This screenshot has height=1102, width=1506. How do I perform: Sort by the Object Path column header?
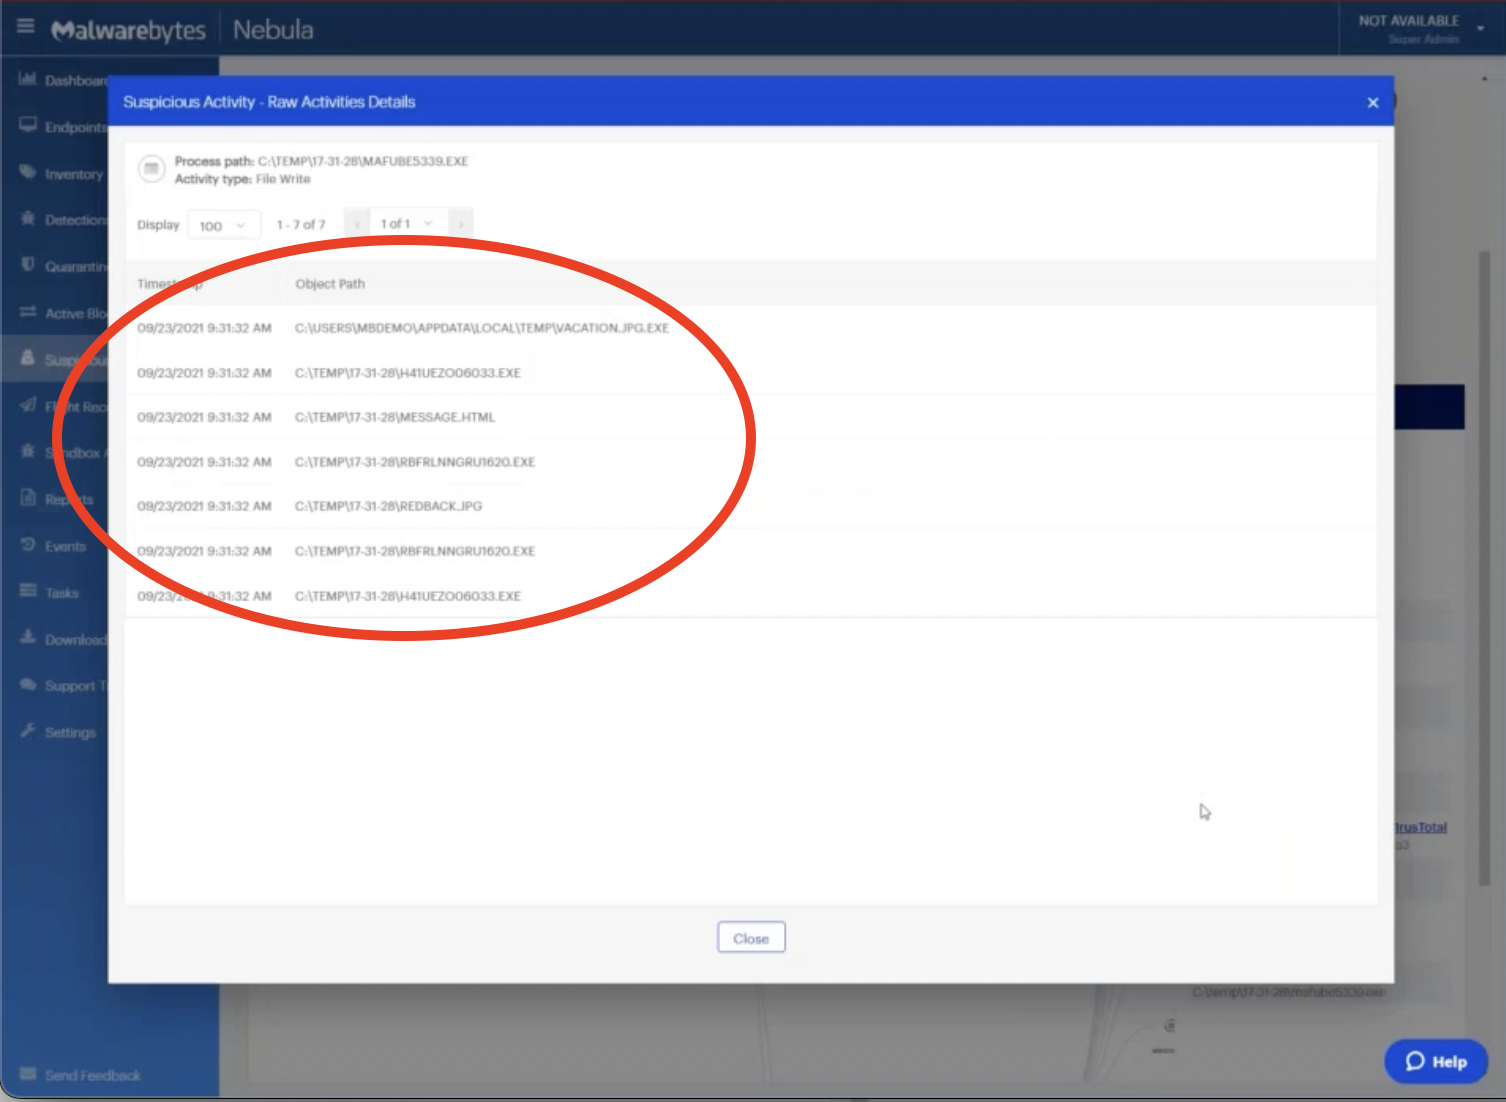point(330,284)
